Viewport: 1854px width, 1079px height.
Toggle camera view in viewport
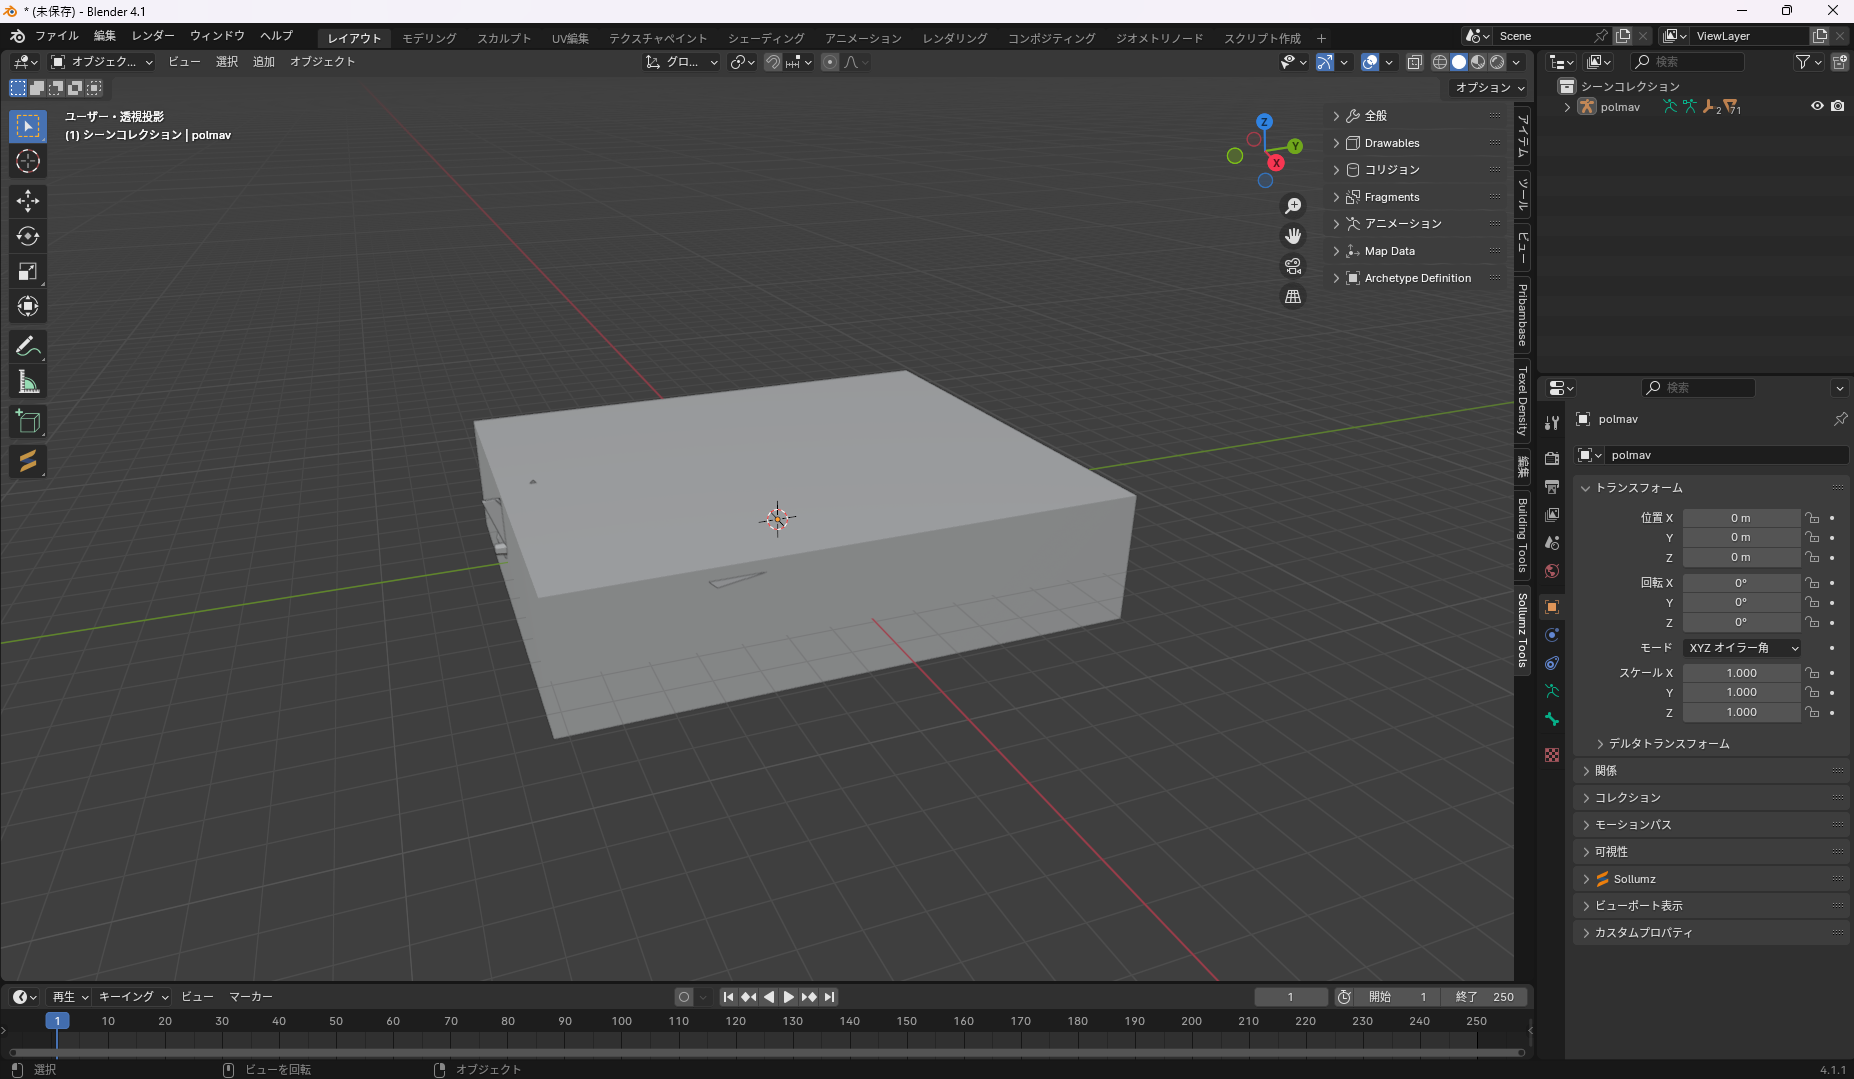[1293, 266]
